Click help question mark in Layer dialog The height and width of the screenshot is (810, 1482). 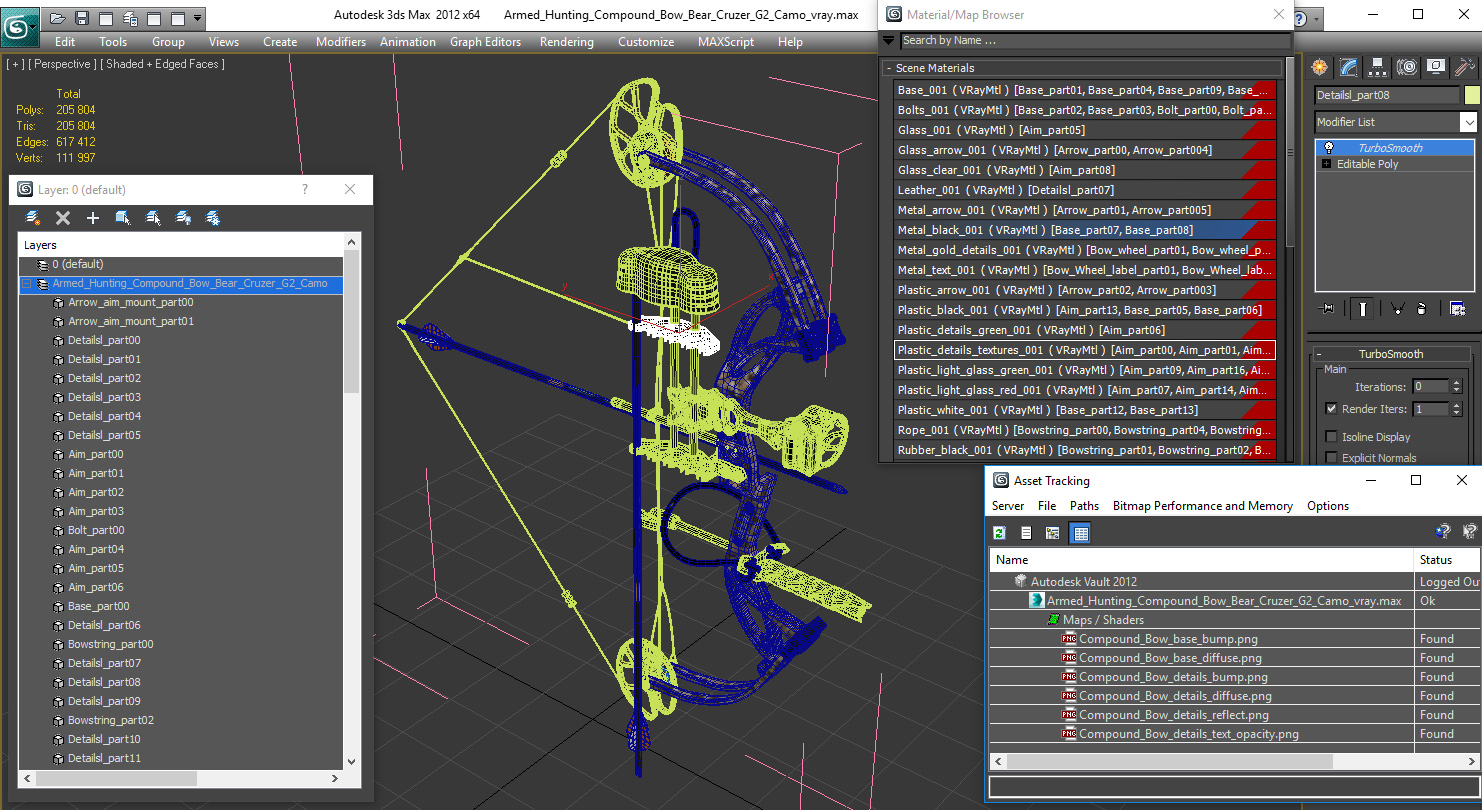[305, 190]
